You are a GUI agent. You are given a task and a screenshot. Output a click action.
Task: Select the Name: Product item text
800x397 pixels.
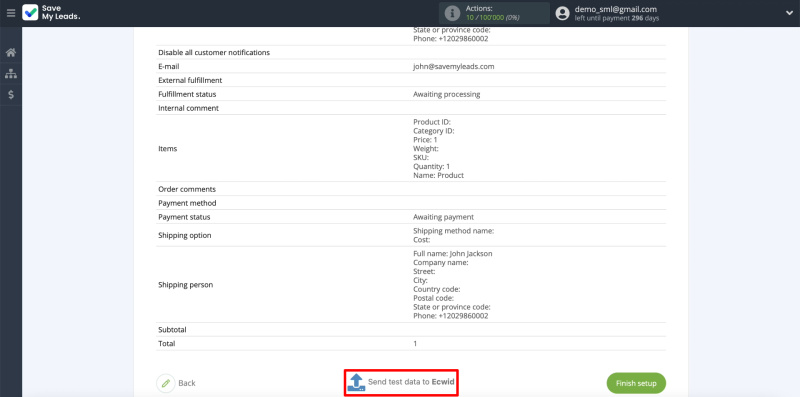point(438,176)
